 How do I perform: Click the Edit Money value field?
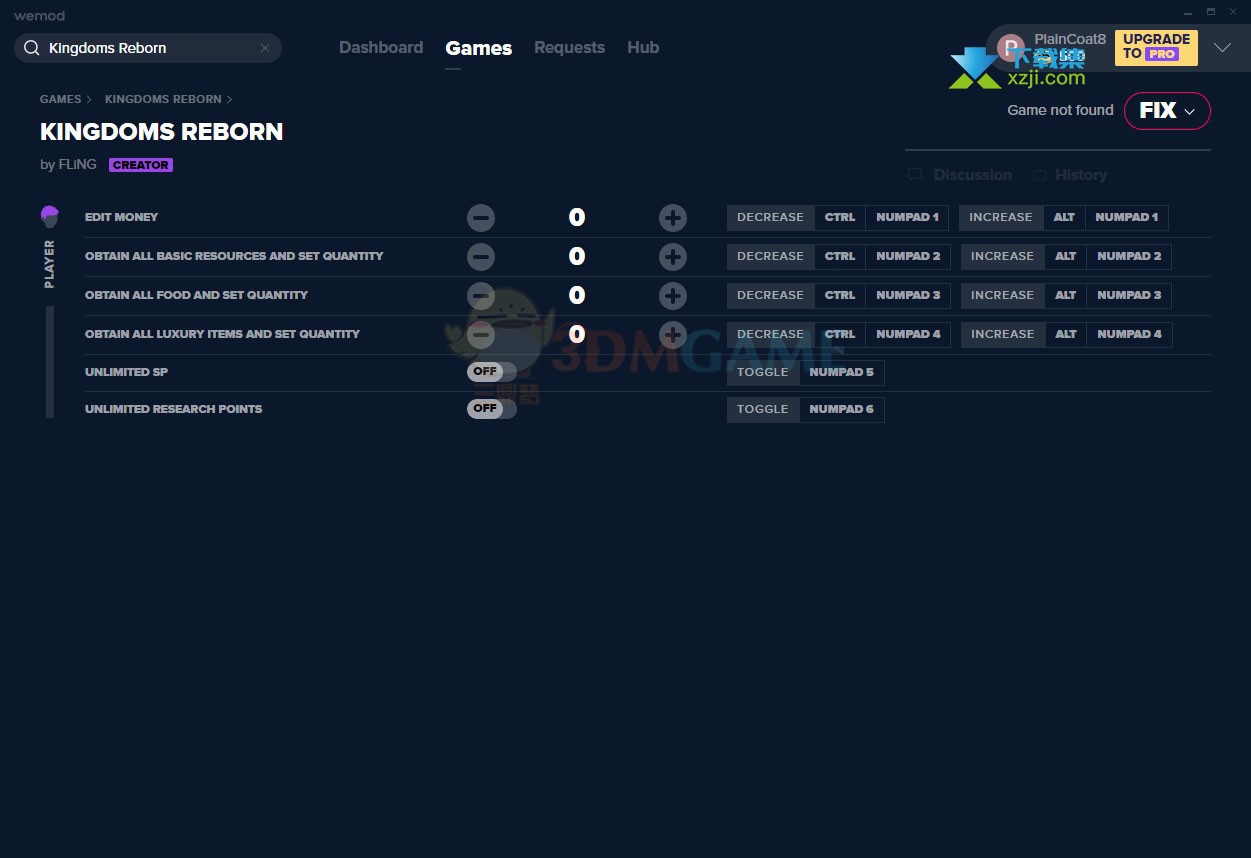[577, 217]
